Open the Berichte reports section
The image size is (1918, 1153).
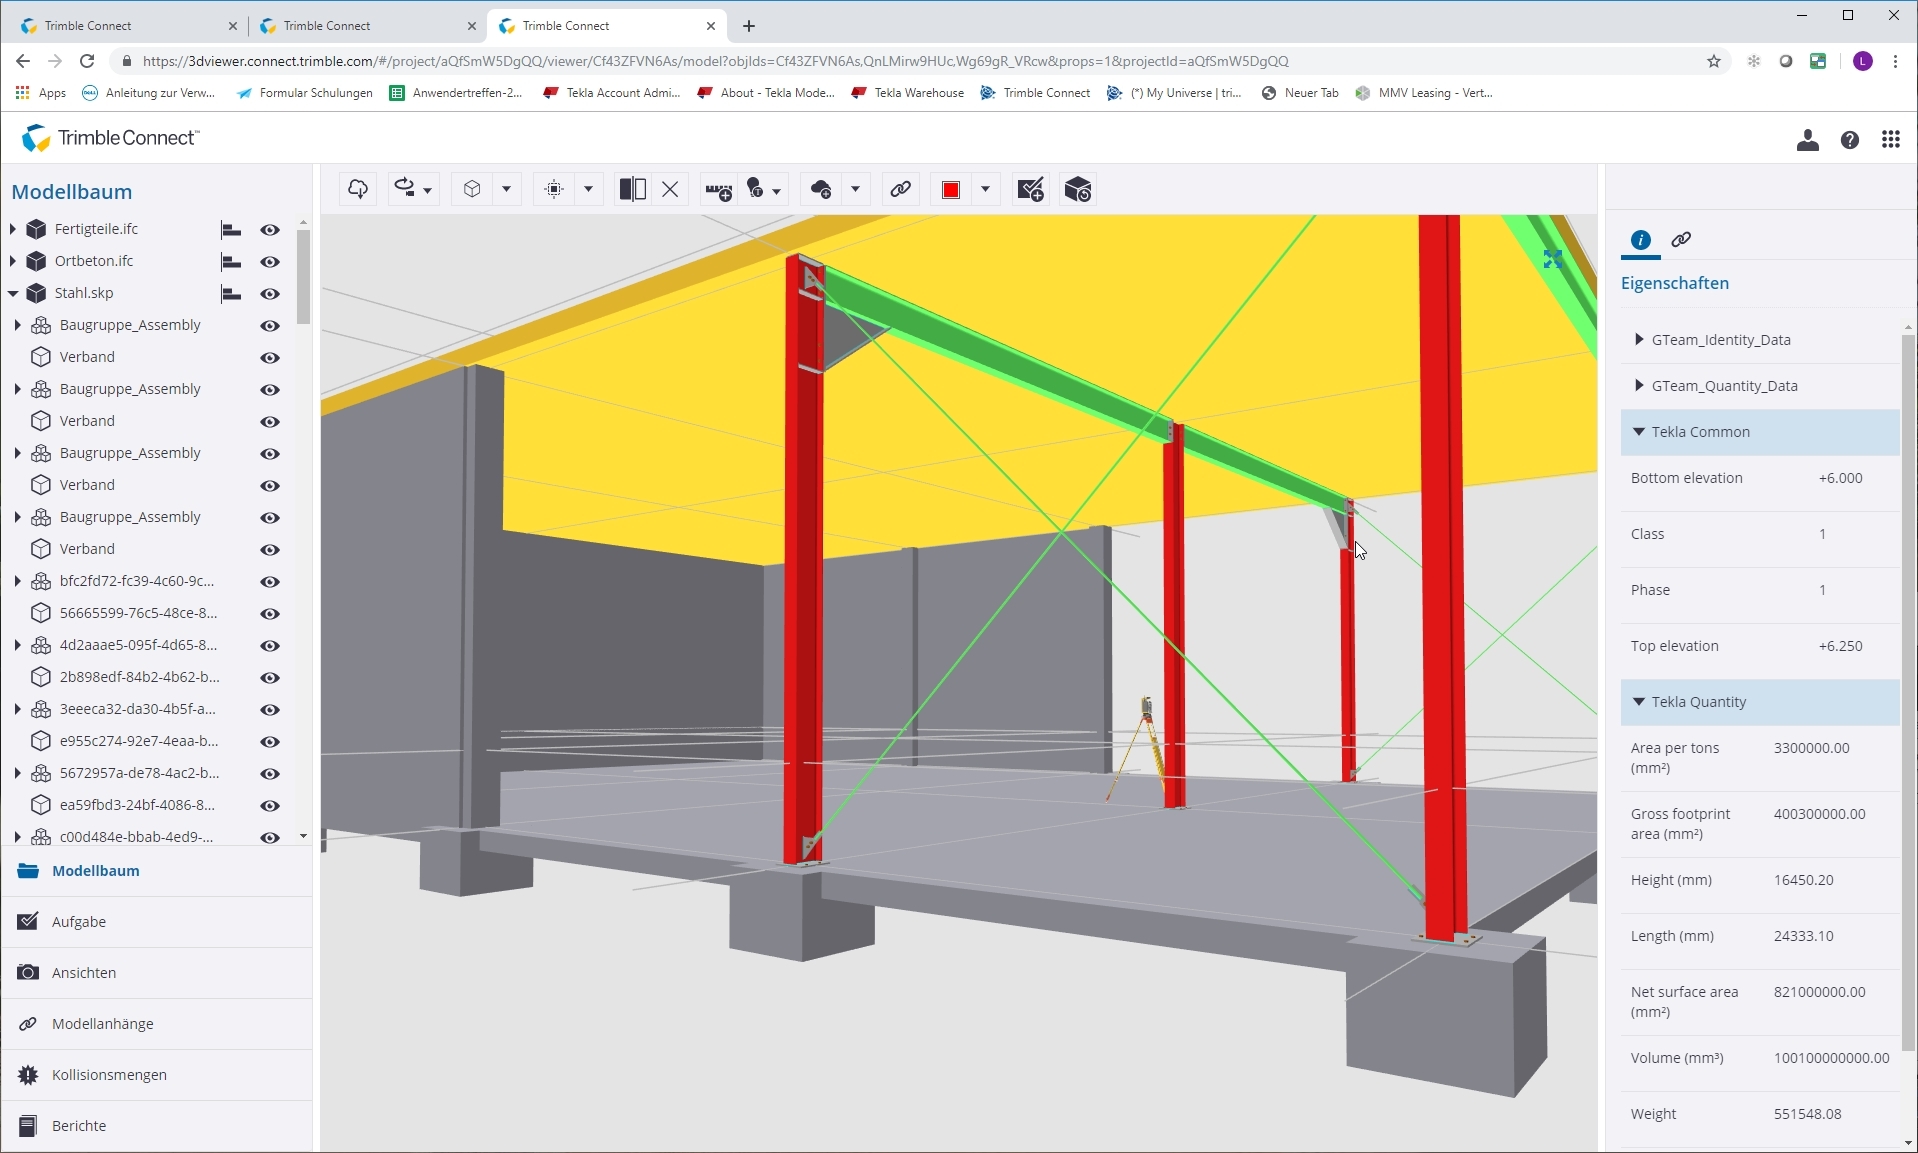(x=79, y=1126)
